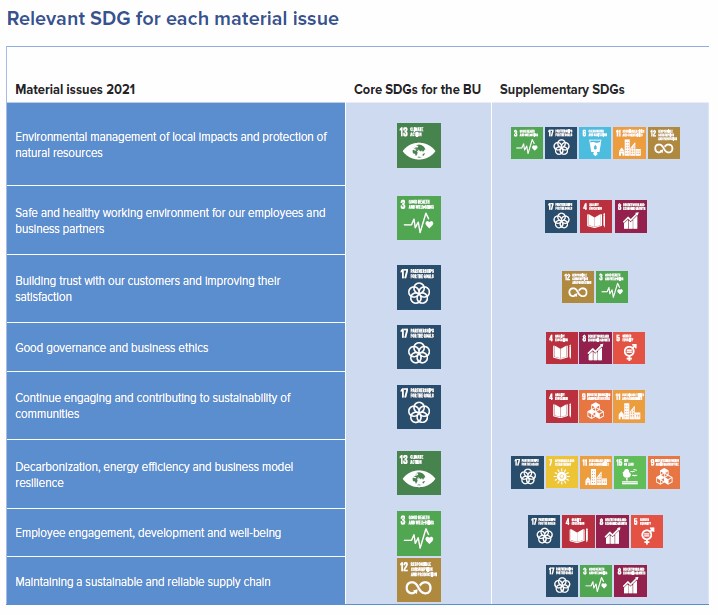Select core SDG 3 icon in Employee engagement row

pos(419,533)
